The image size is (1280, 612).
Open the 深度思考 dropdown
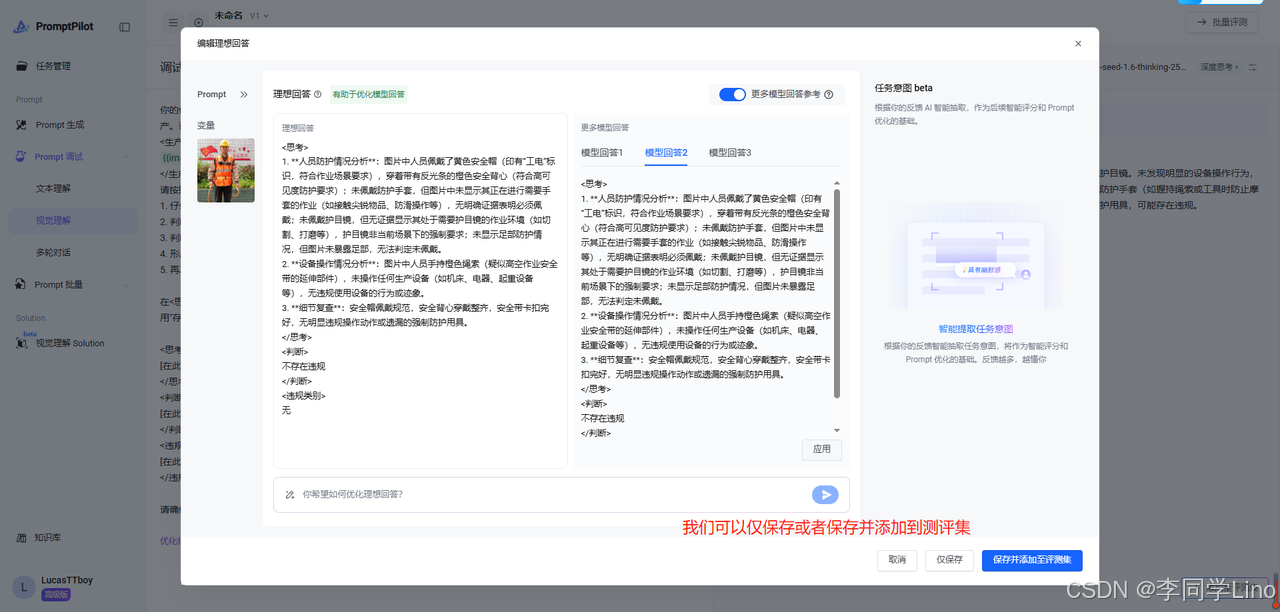(1220, 67)
